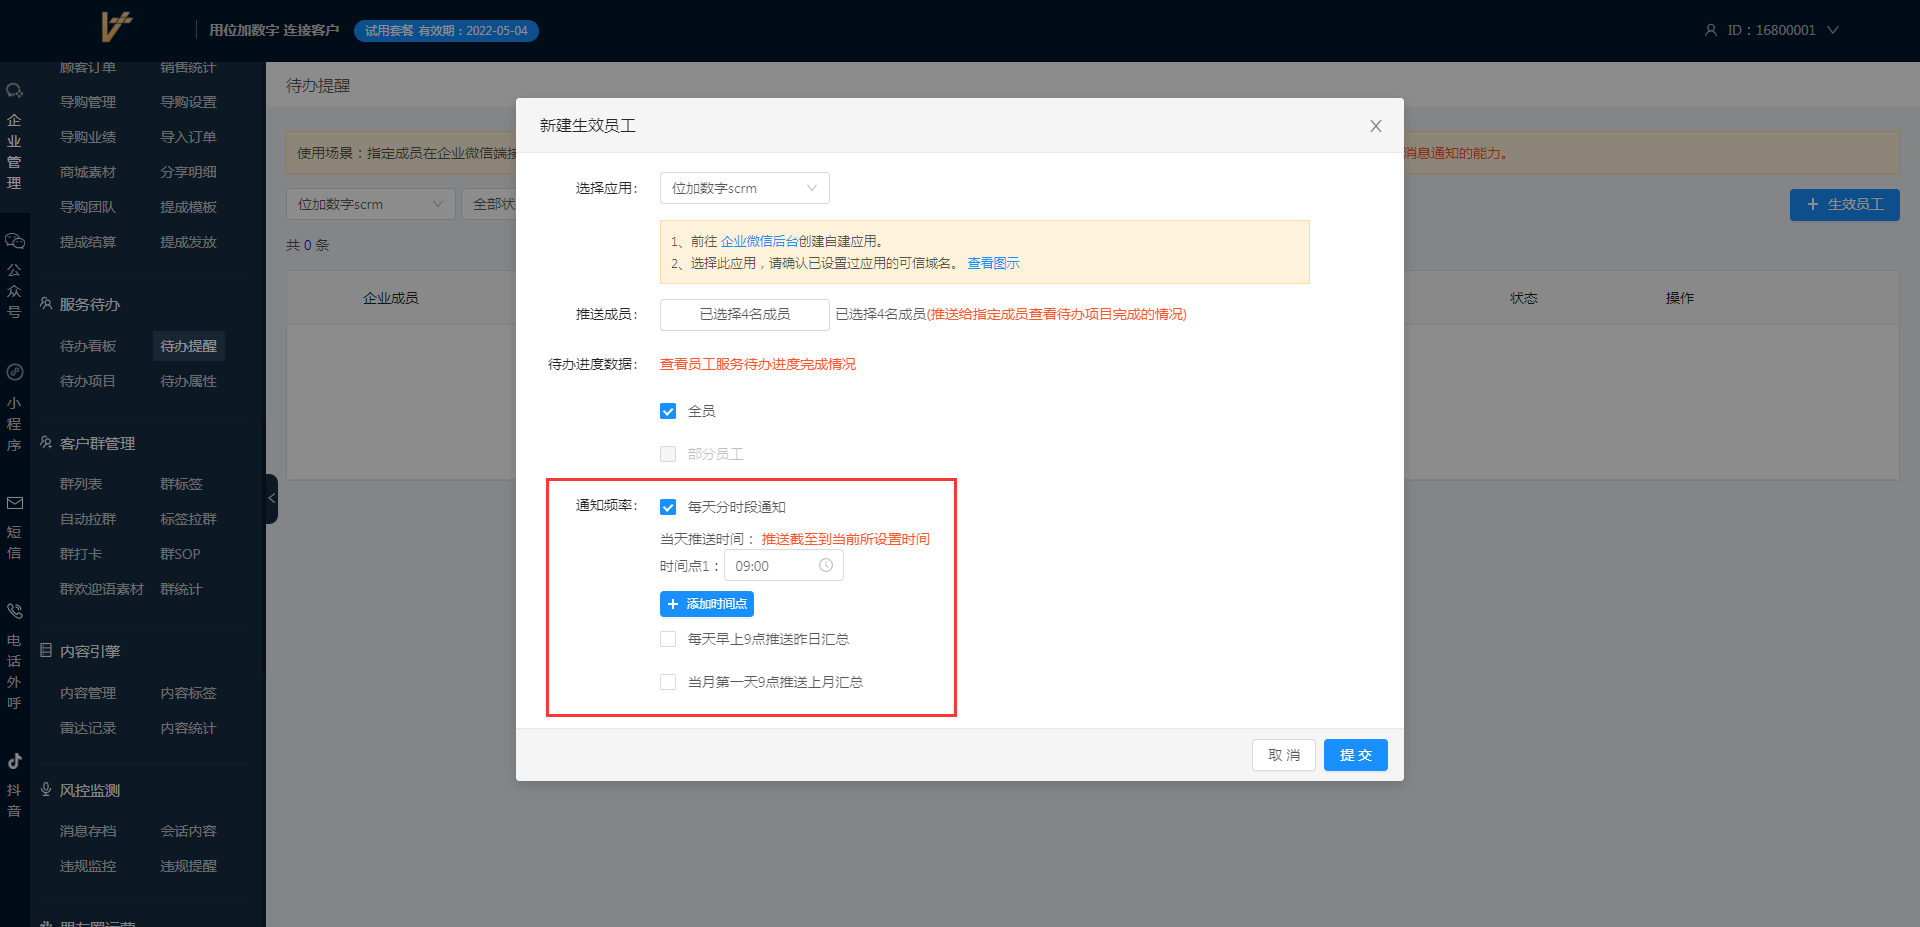Viewport: 1920px width, 927px height.
Task: Open 消息存档 menu item
Action: 88,831
